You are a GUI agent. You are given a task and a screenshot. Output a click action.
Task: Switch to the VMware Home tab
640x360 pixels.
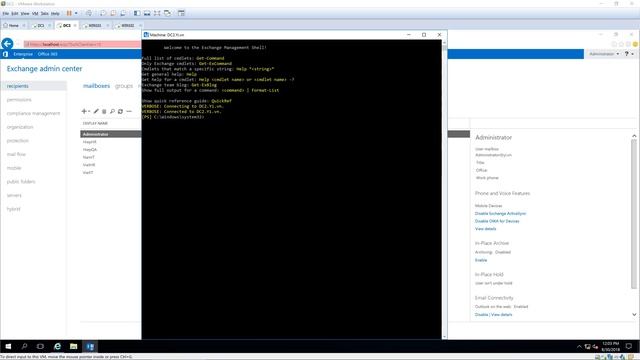[14, 25]
